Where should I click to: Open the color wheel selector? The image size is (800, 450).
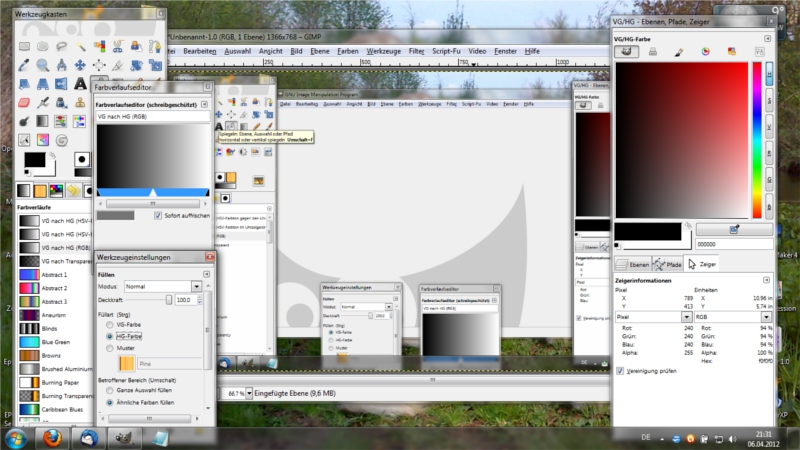[706, 52]
